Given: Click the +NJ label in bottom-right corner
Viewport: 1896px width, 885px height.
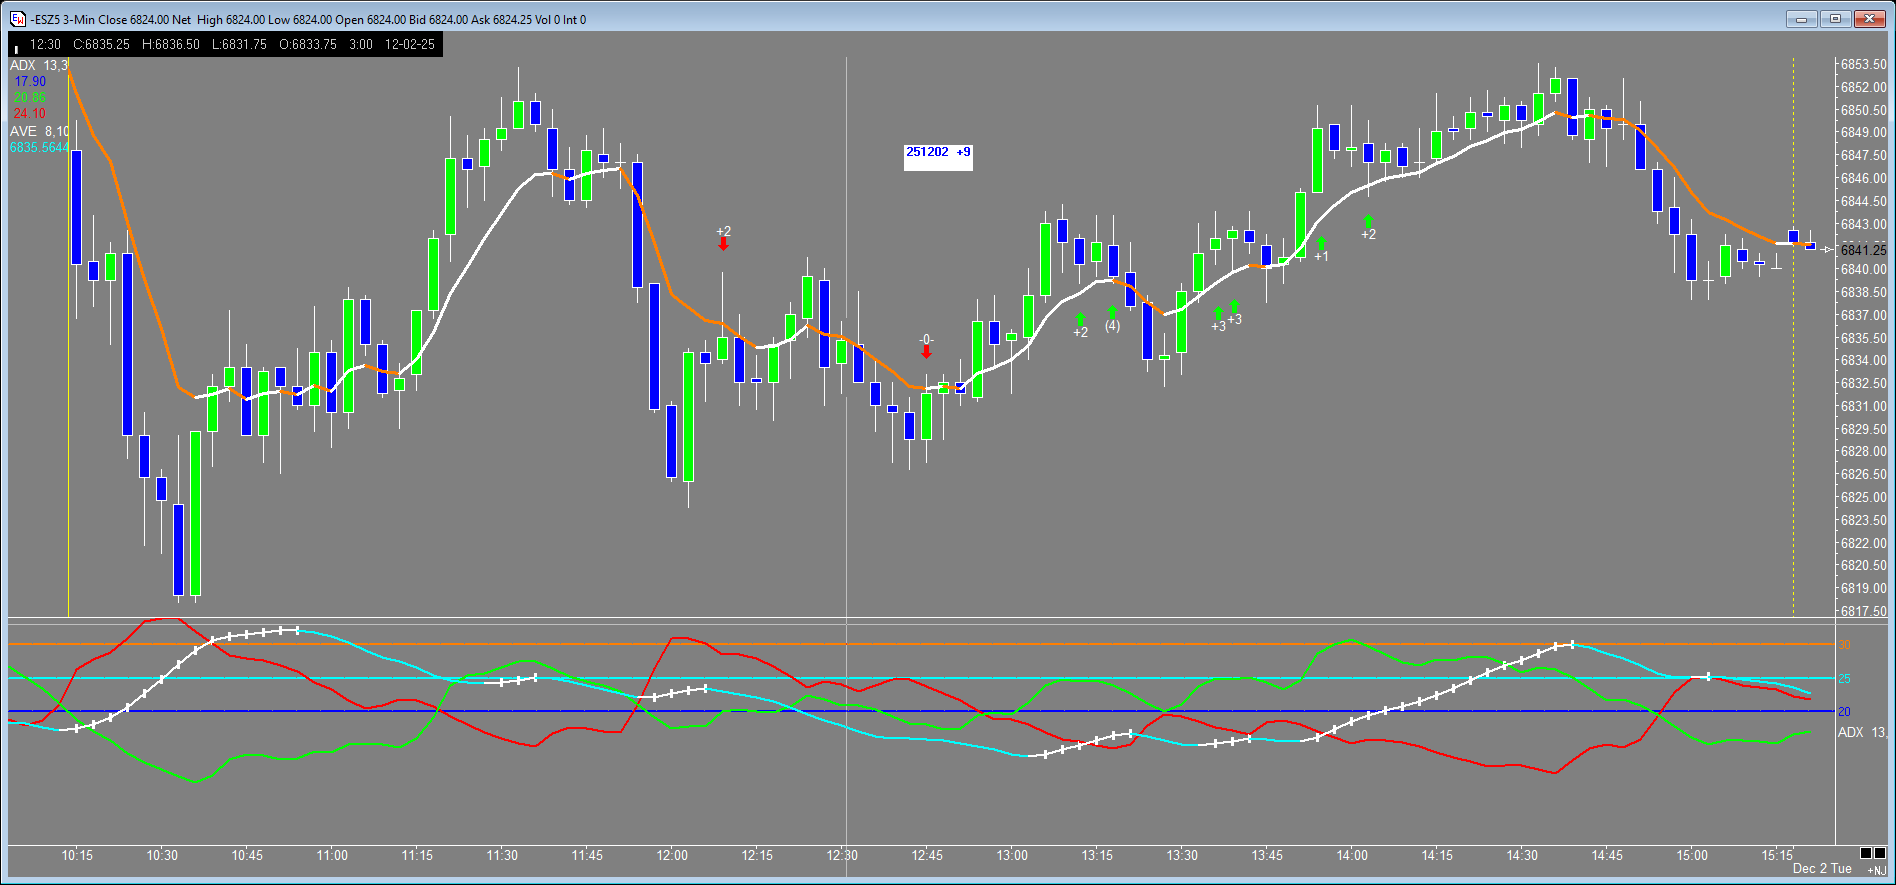Looking at the screenshot, I should [1876, 870].
